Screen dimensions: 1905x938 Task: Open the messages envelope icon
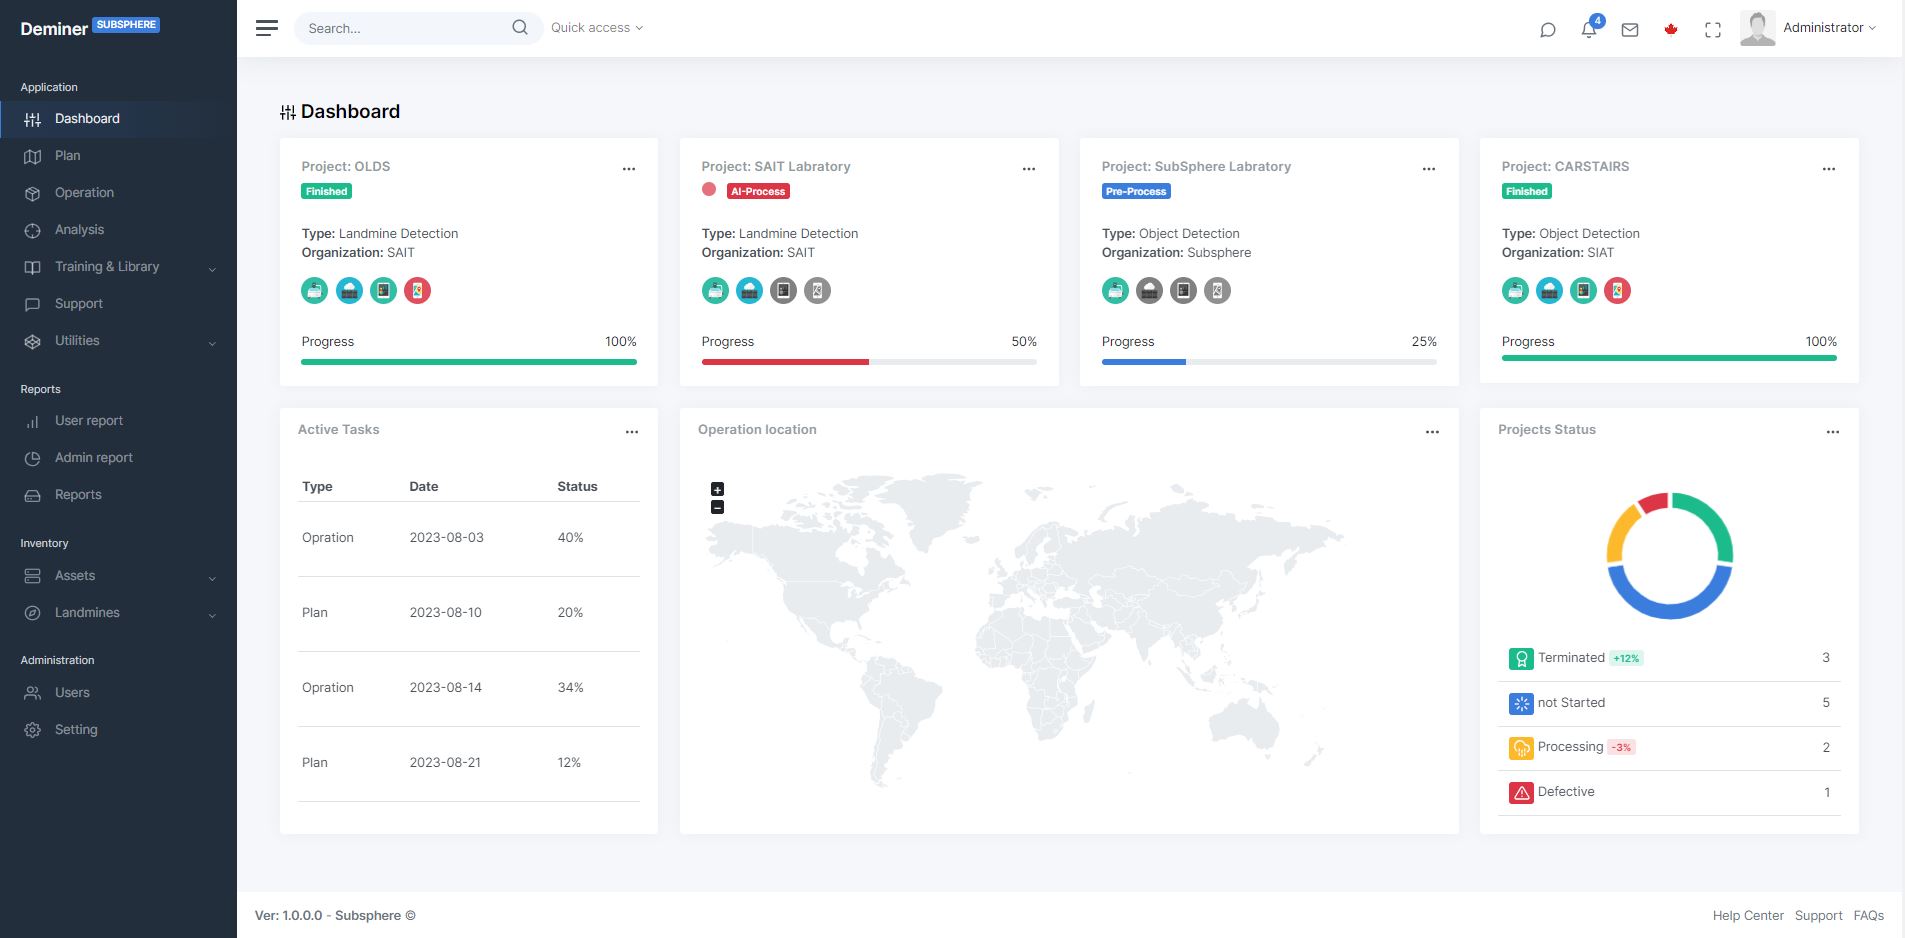tap(1630, 29)
